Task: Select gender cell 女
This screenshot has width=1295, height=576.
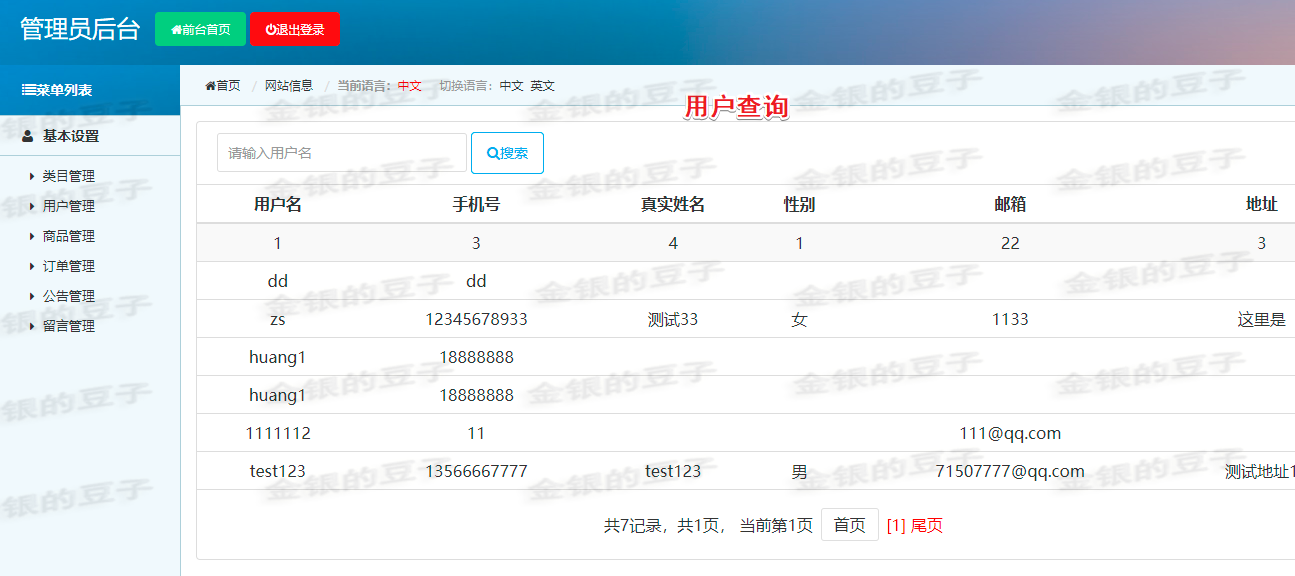Action: [x=799, y=320]
